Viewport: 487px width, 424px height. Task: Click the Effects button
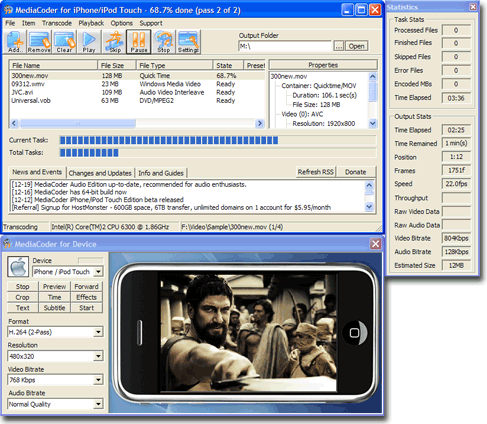(x=86, y=297)
